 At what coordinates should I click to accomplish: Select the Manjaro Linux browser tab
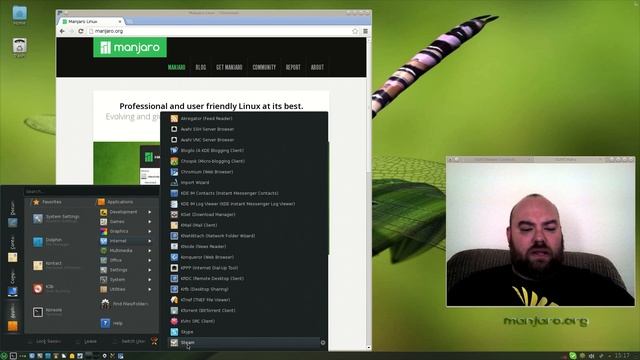pos(92,21)
